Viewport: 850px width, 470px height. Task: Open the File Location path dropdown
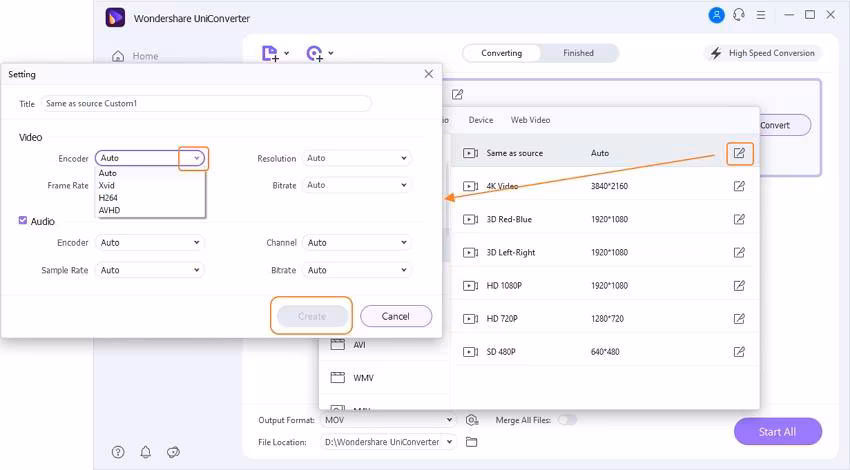[x=388, y=442]
